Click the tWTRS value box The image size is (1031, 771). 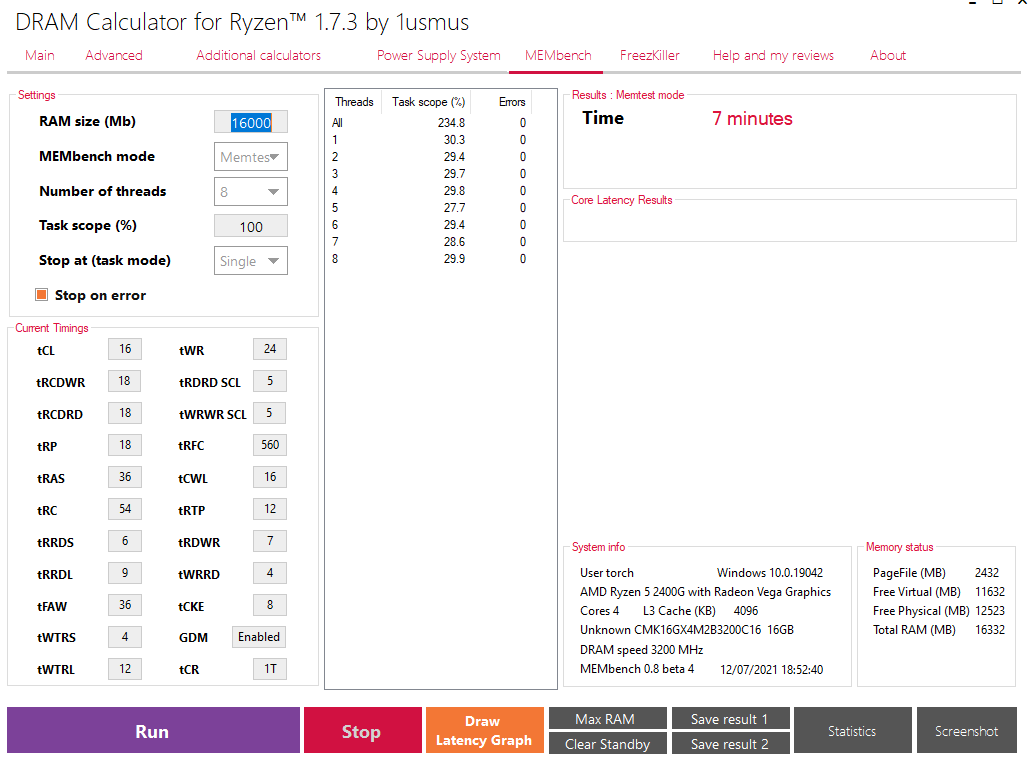[125, 637]
